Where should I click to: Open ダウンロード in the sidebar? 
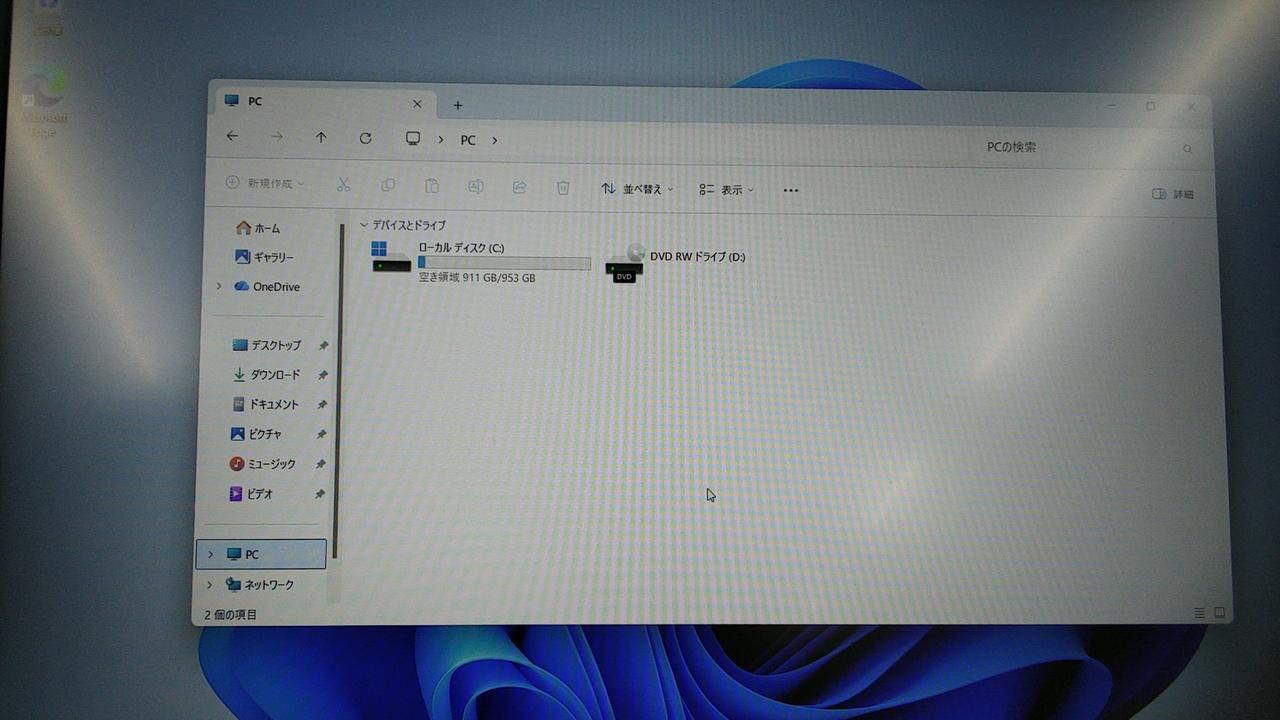pyautogui.click(x=273, y=375)
